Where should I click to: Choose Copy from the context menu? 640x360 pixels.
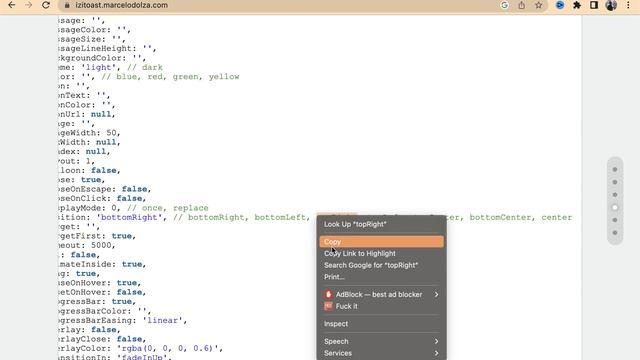tap(381, 242)
